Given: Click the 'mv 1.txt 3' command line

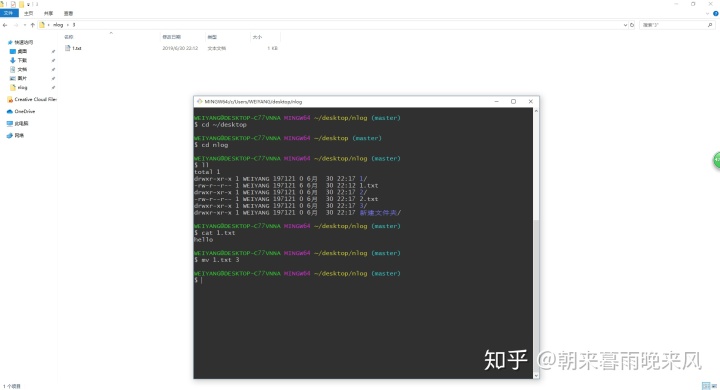Looking at the screenshot, I should pos(217,260).
